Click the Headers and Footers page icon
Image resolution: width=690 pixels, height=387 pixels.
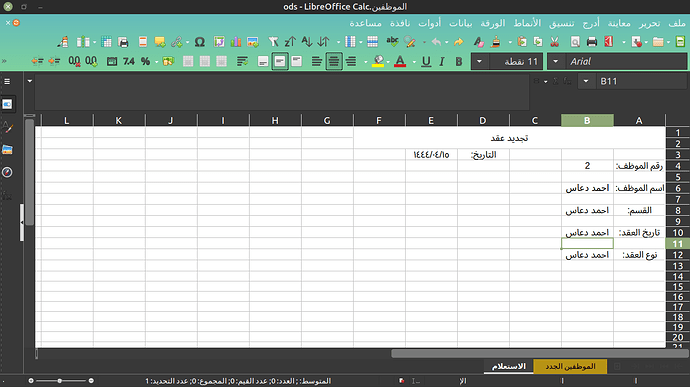tap(143, 42)
